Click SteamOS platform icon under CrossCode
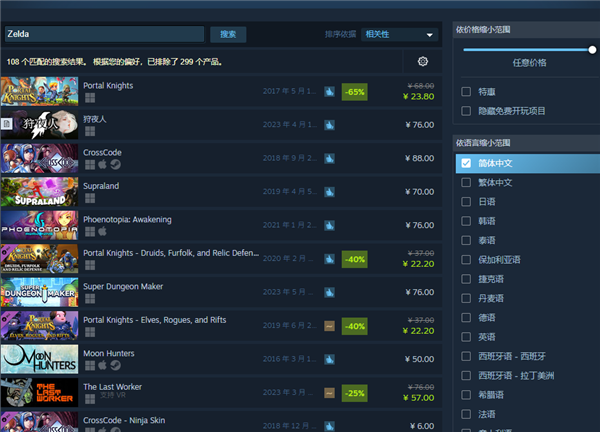 click(116, 165)
